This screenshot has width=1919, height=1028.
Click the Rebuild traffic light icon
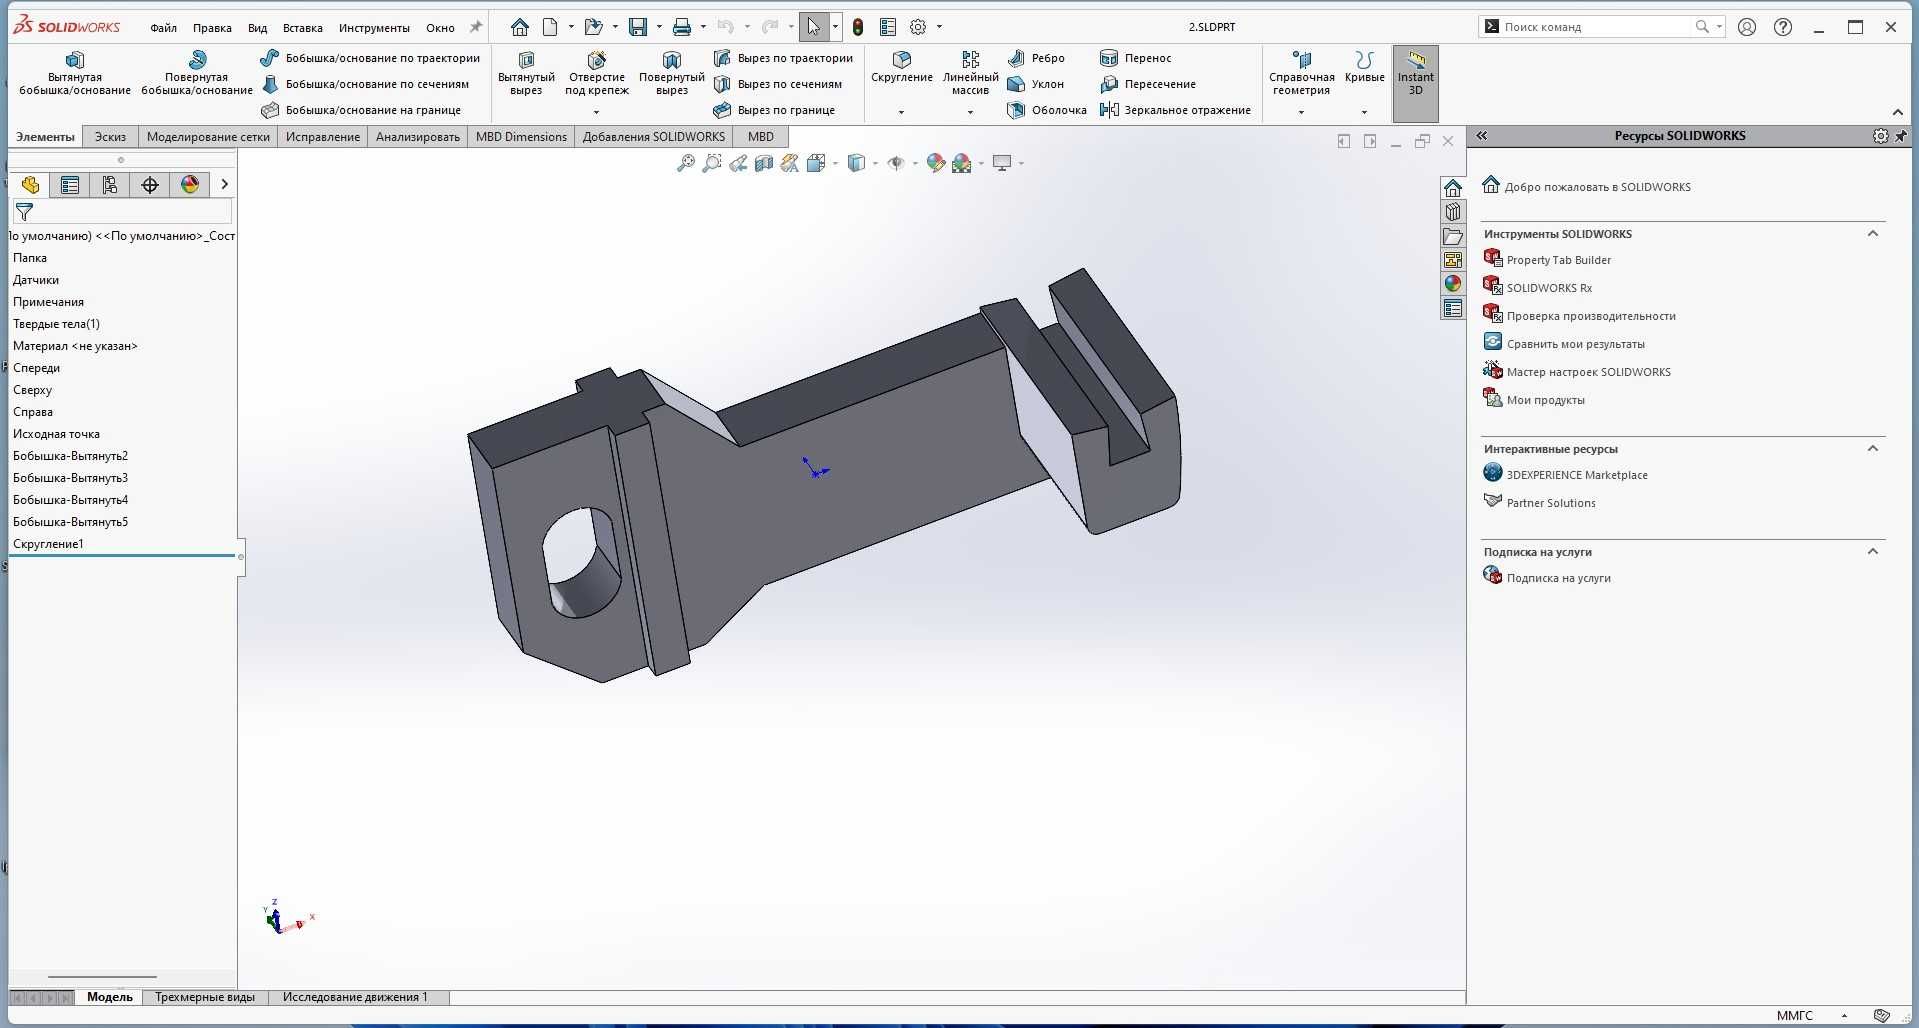coord(857,27)
